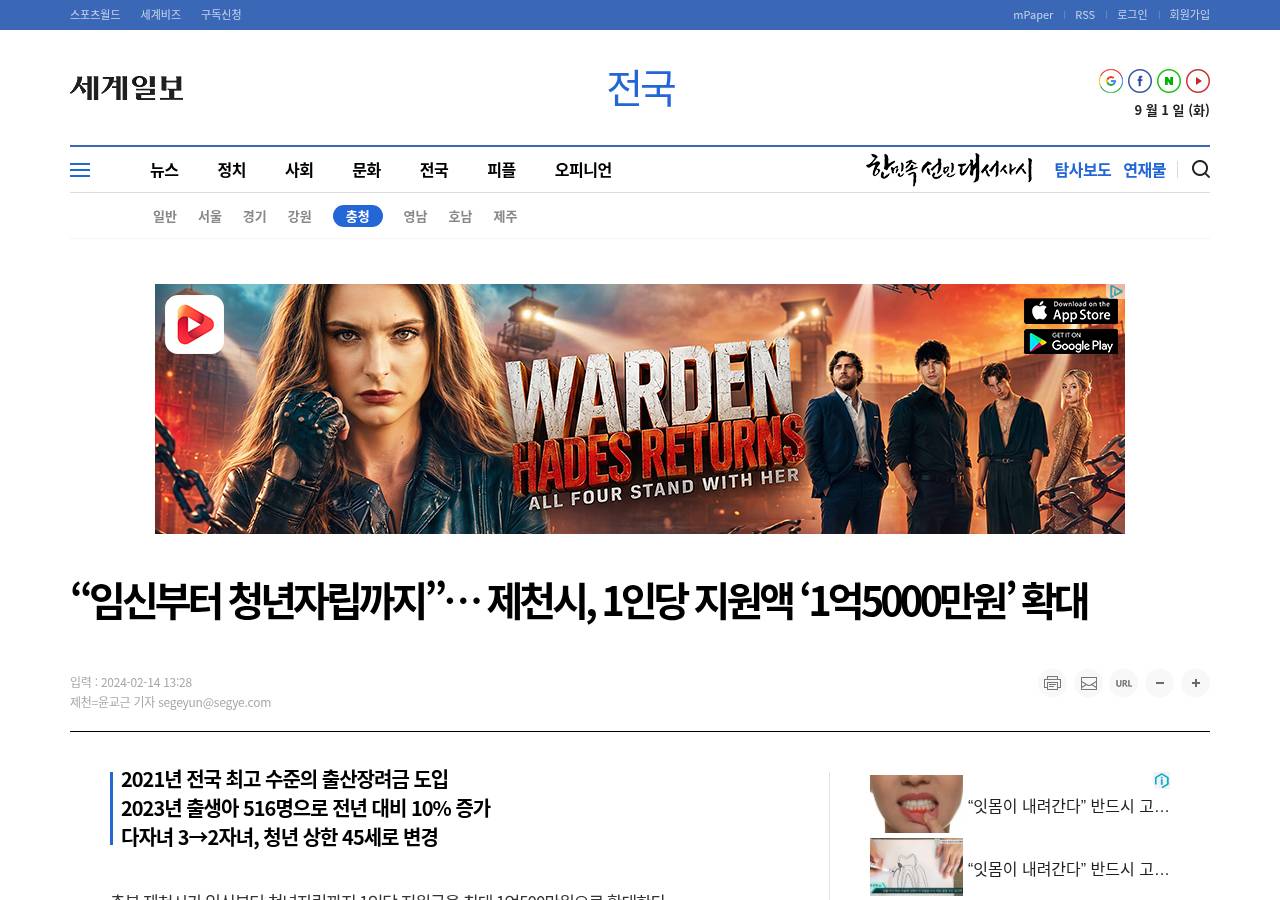Open the 전국 menu item
This screenshot has height=900, width=1280.
coord(434,170)
